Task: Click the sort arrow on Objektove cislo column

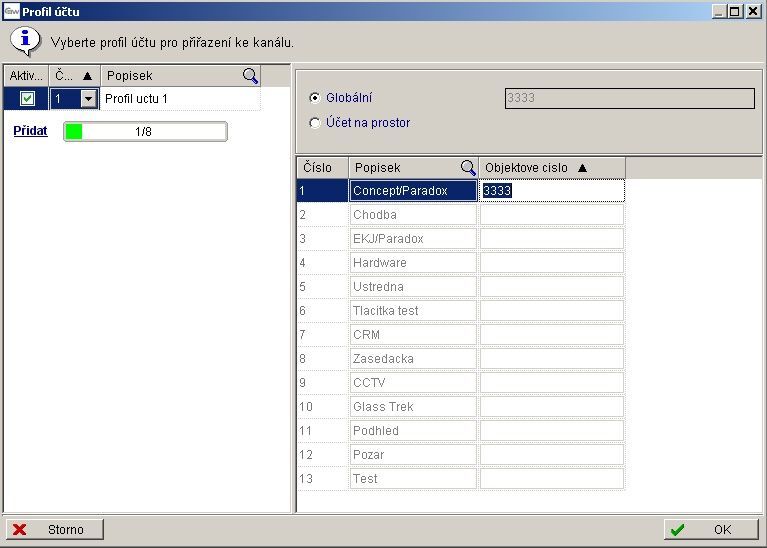Action: pyautogui.click(x=583, y=168)
